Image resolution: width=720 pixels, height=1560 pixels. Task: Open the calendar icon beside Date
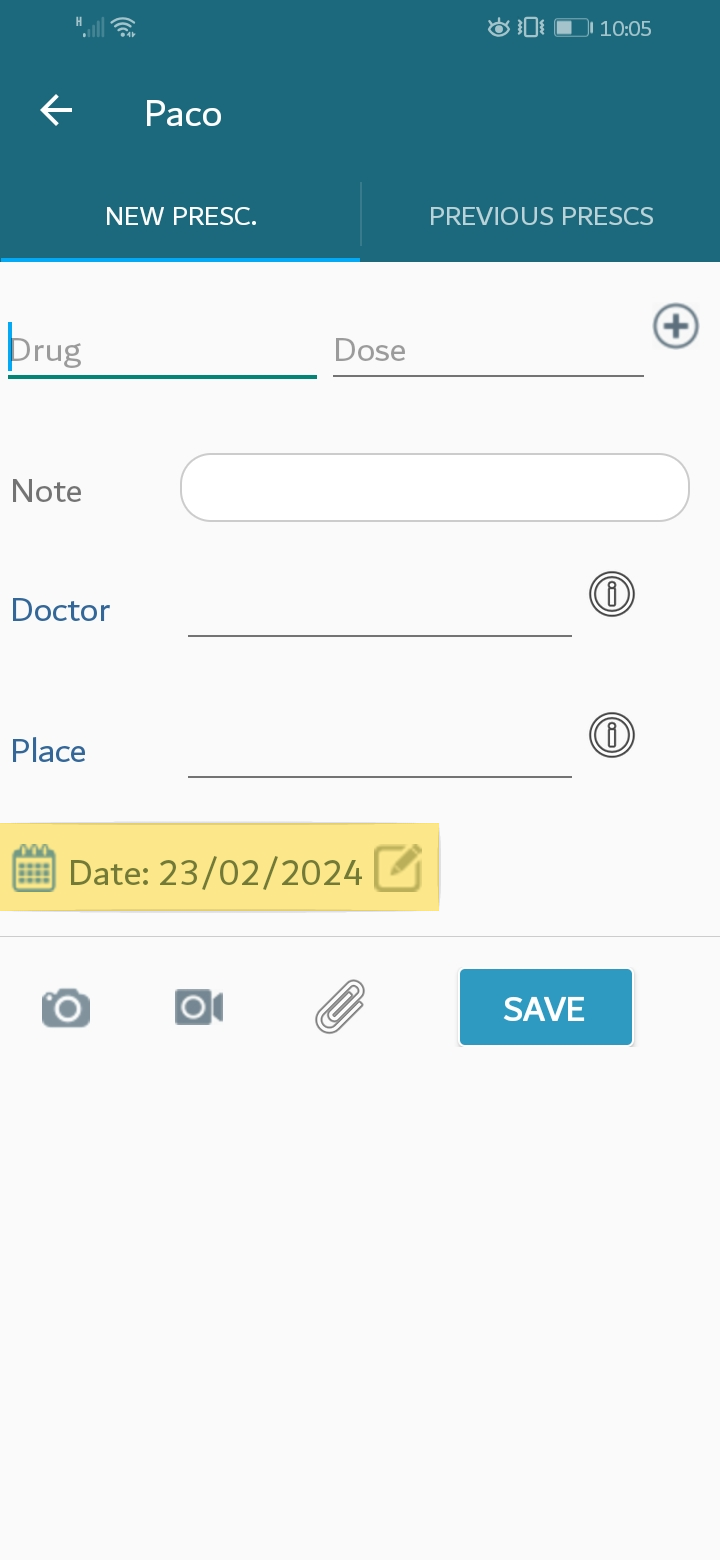[x=34, y=868]
